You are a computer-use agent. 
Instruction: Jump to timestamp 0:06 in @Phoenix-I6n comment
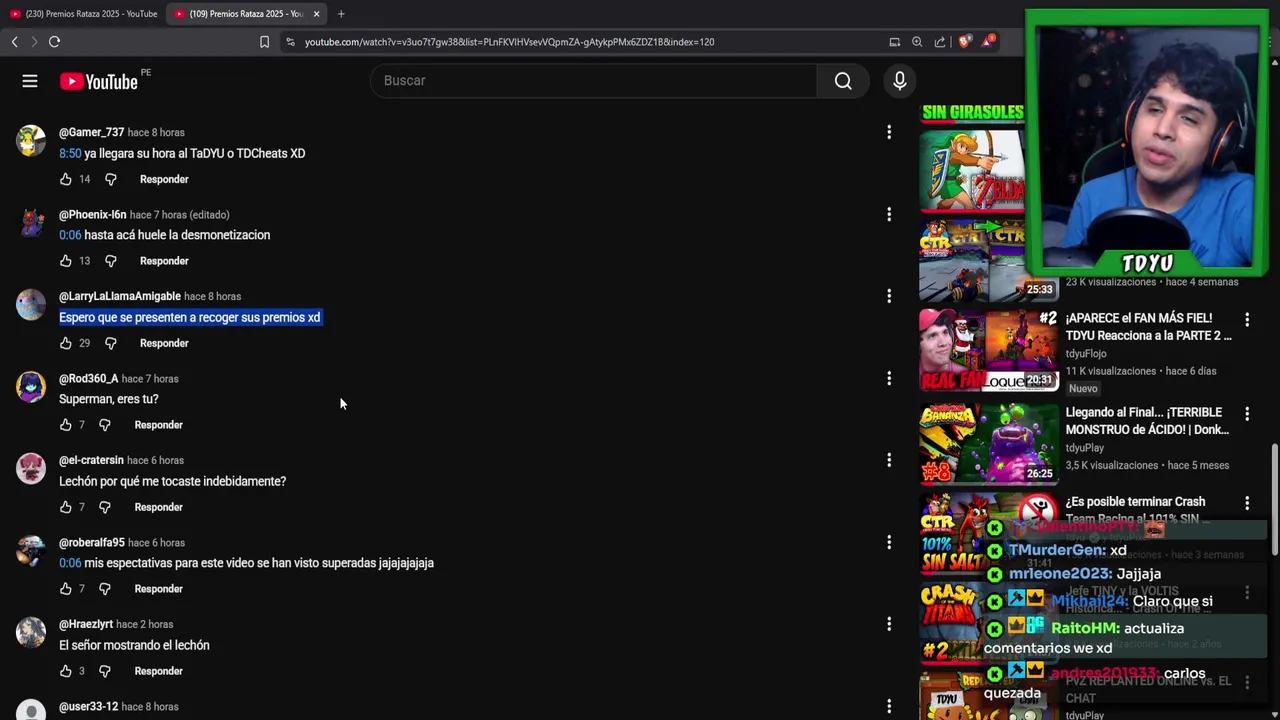coord(70,235)
